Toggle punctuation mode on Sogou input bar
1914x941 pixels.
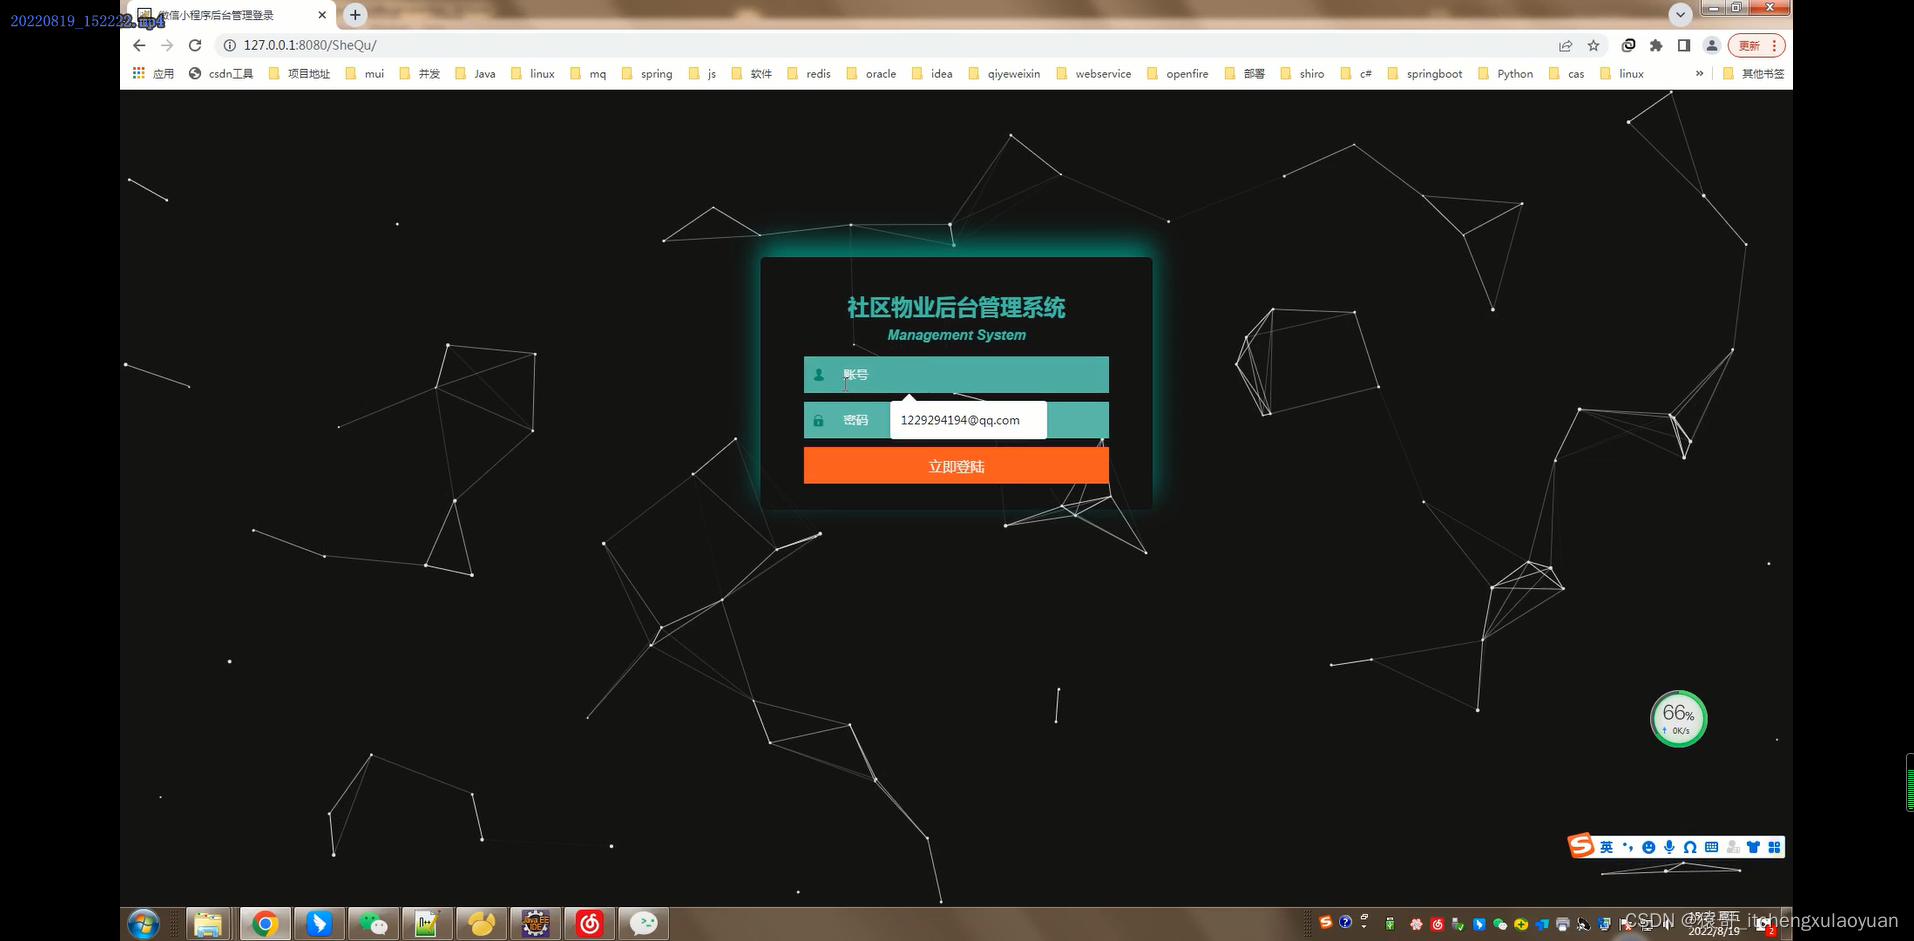[1627, 847]
